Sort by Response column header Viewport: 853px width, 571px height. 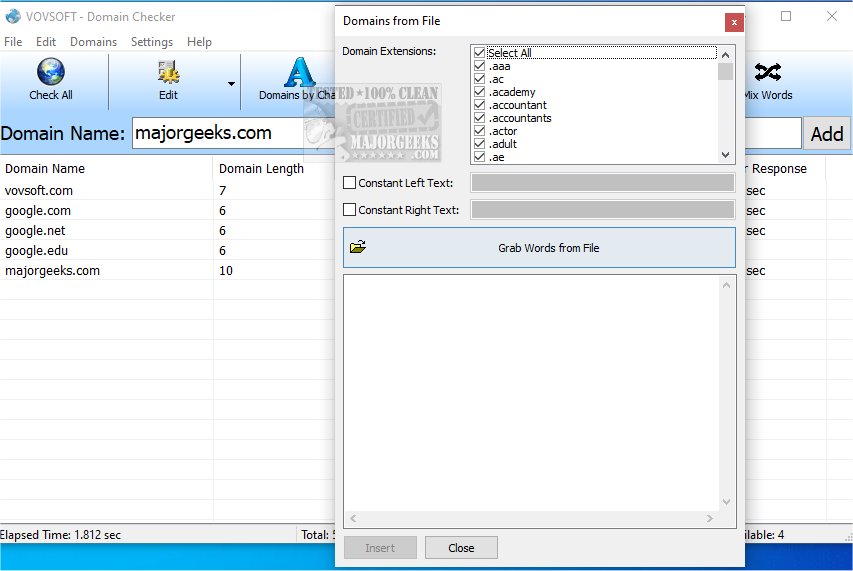(x=783, y=169)
